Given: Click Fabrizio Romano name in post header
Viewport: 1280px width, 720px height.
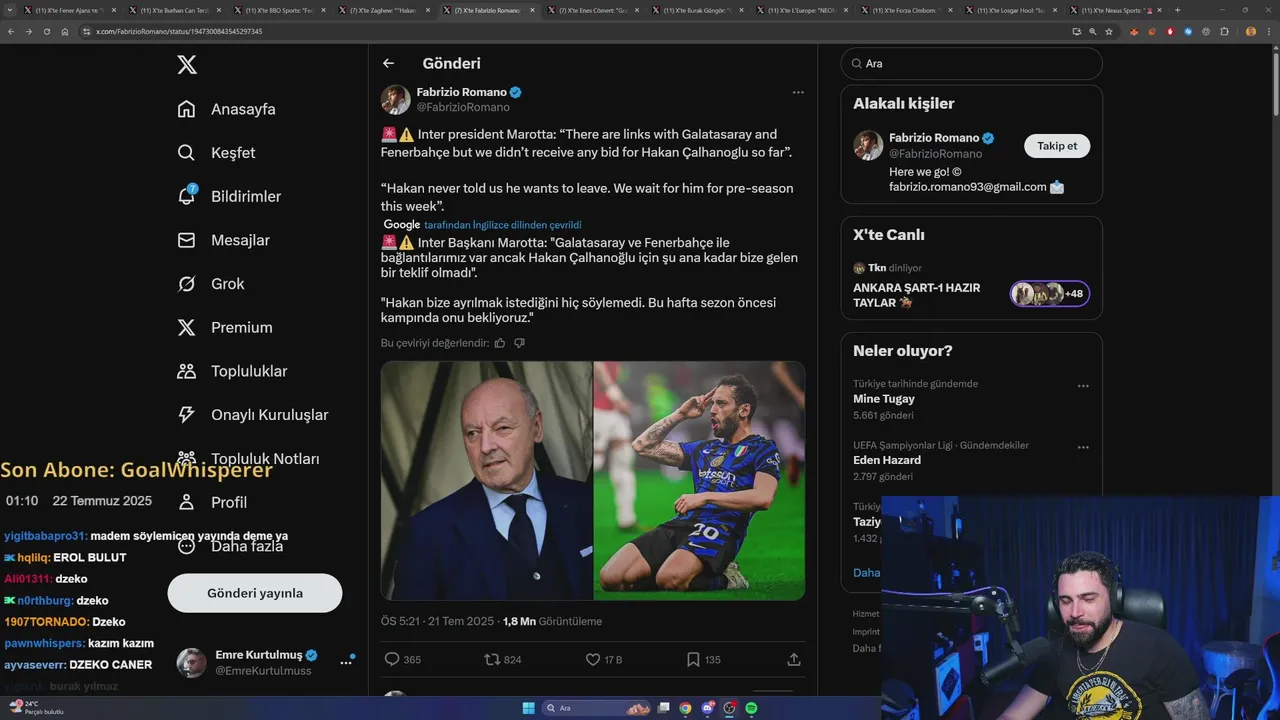Looking at the screenshot, I should 461,92.
